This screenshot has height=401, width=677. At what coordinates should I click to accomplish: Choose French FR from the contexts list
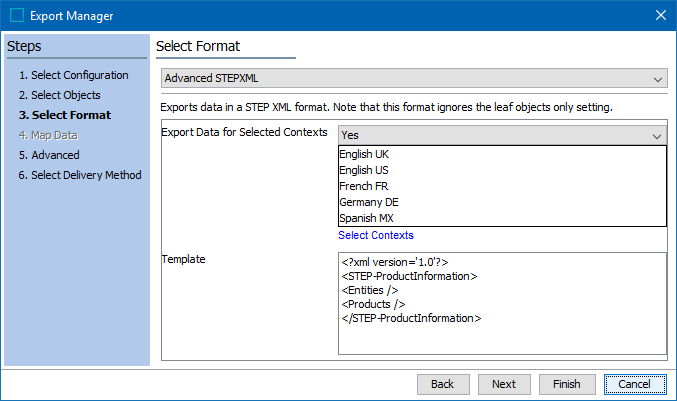[x=366, y=186]
